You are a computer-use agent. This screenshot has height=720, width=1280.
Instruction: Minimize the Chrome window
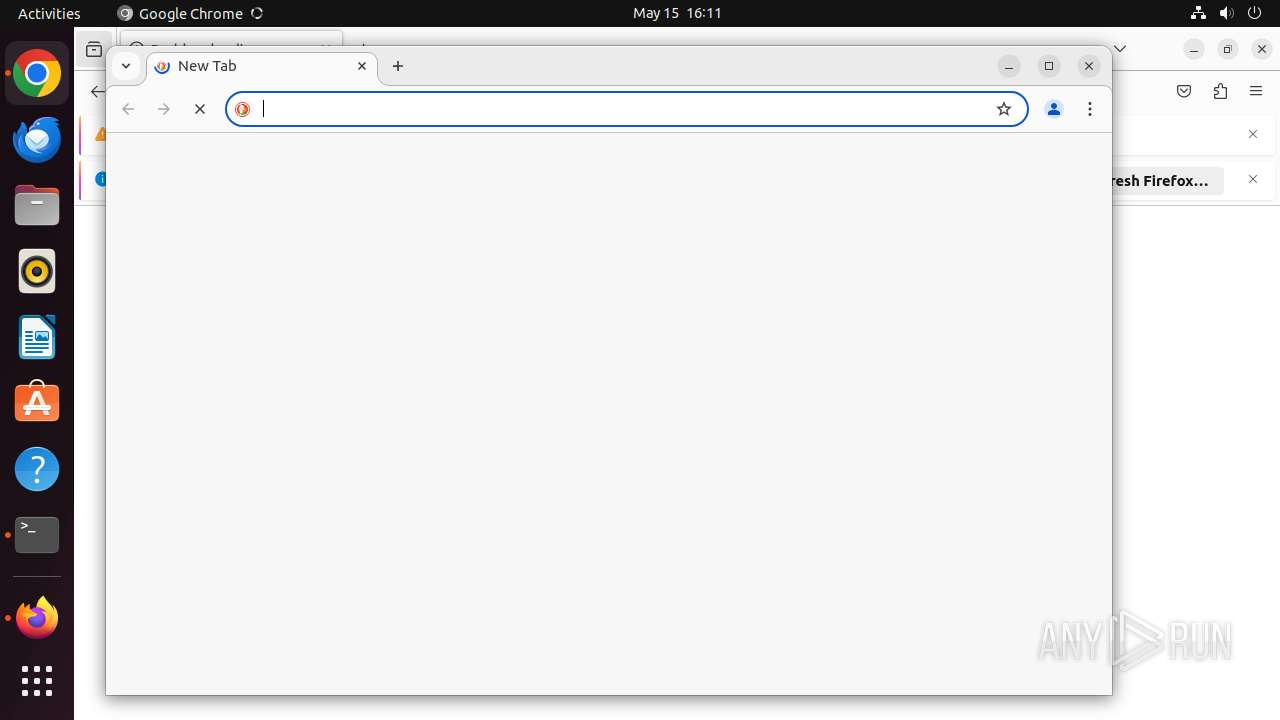(1009, 66)
